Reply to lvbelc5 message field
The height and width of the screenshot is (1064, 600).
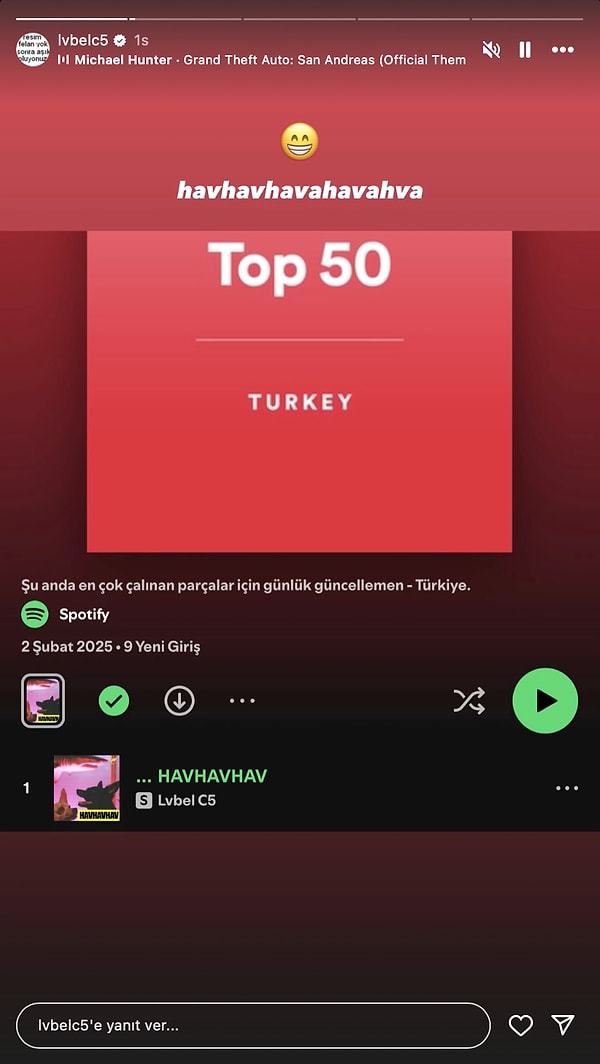pyautogui.click(x=253, y=1025)
